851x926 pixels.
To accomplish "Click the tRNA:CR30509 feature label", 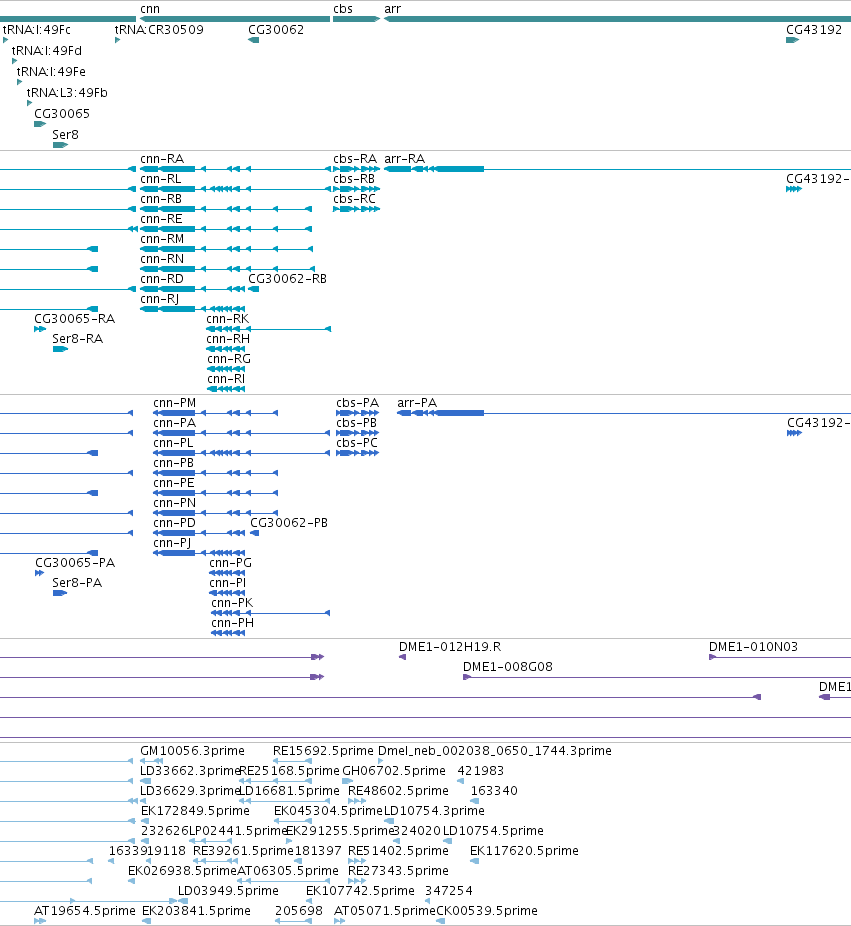I will (x=159, y=30).
